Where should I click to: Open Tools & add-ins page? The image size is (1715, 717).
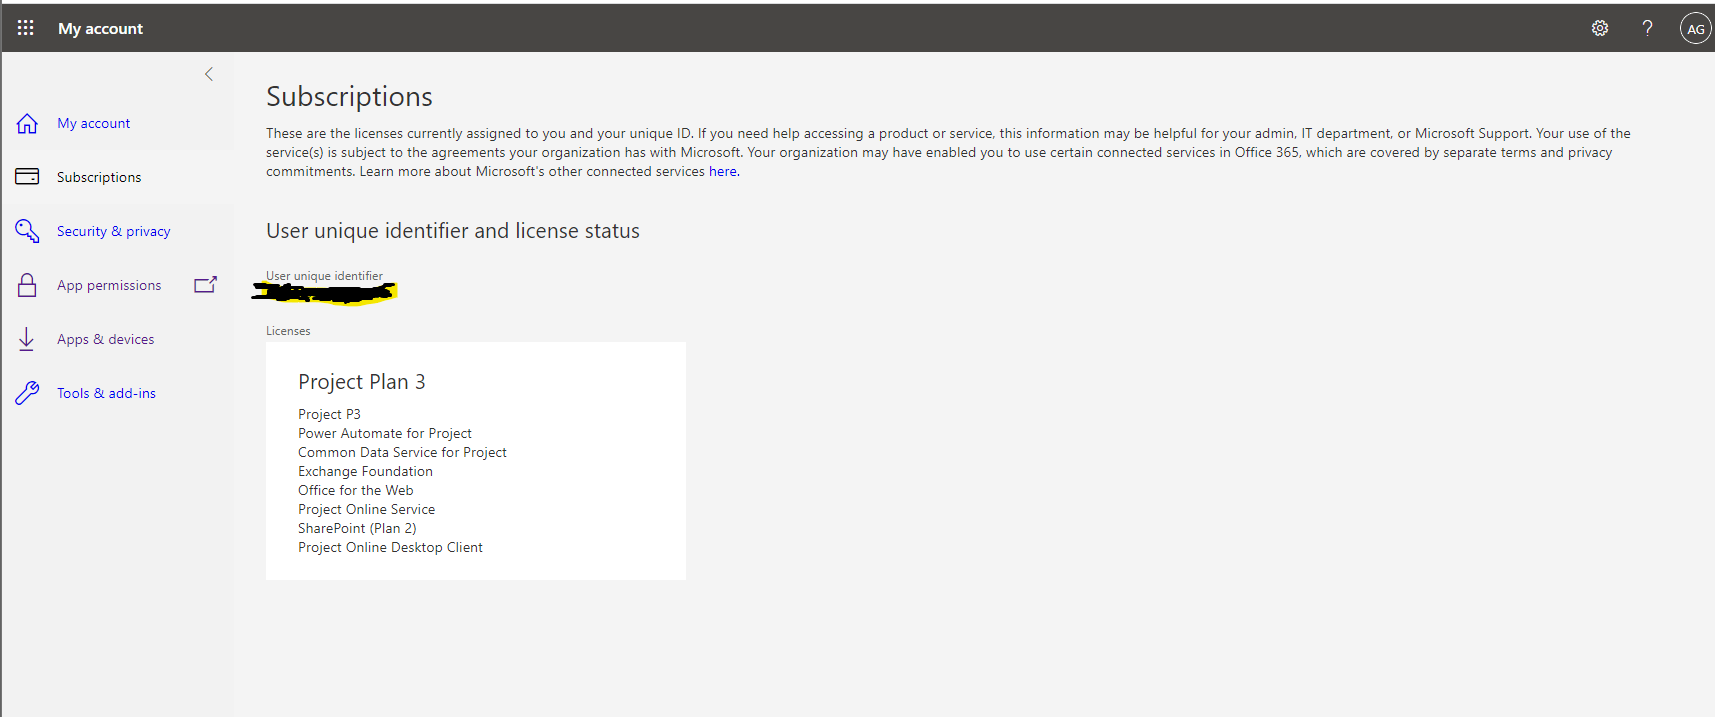click(106, 393)
